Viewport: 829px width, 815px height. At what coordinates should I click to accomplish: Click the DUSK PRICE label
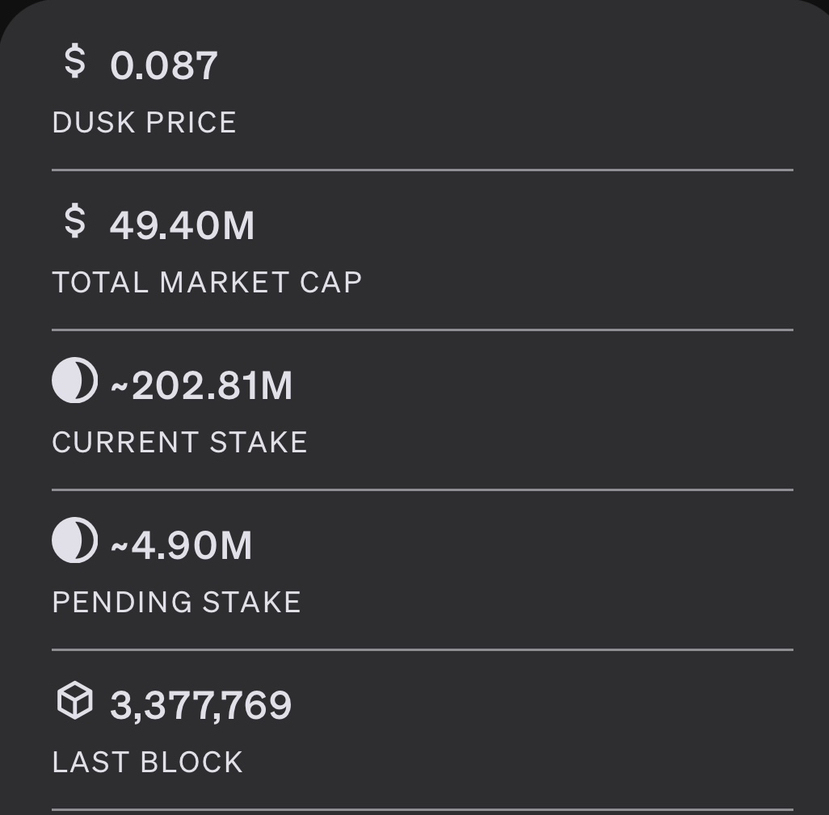coord(144,123)
